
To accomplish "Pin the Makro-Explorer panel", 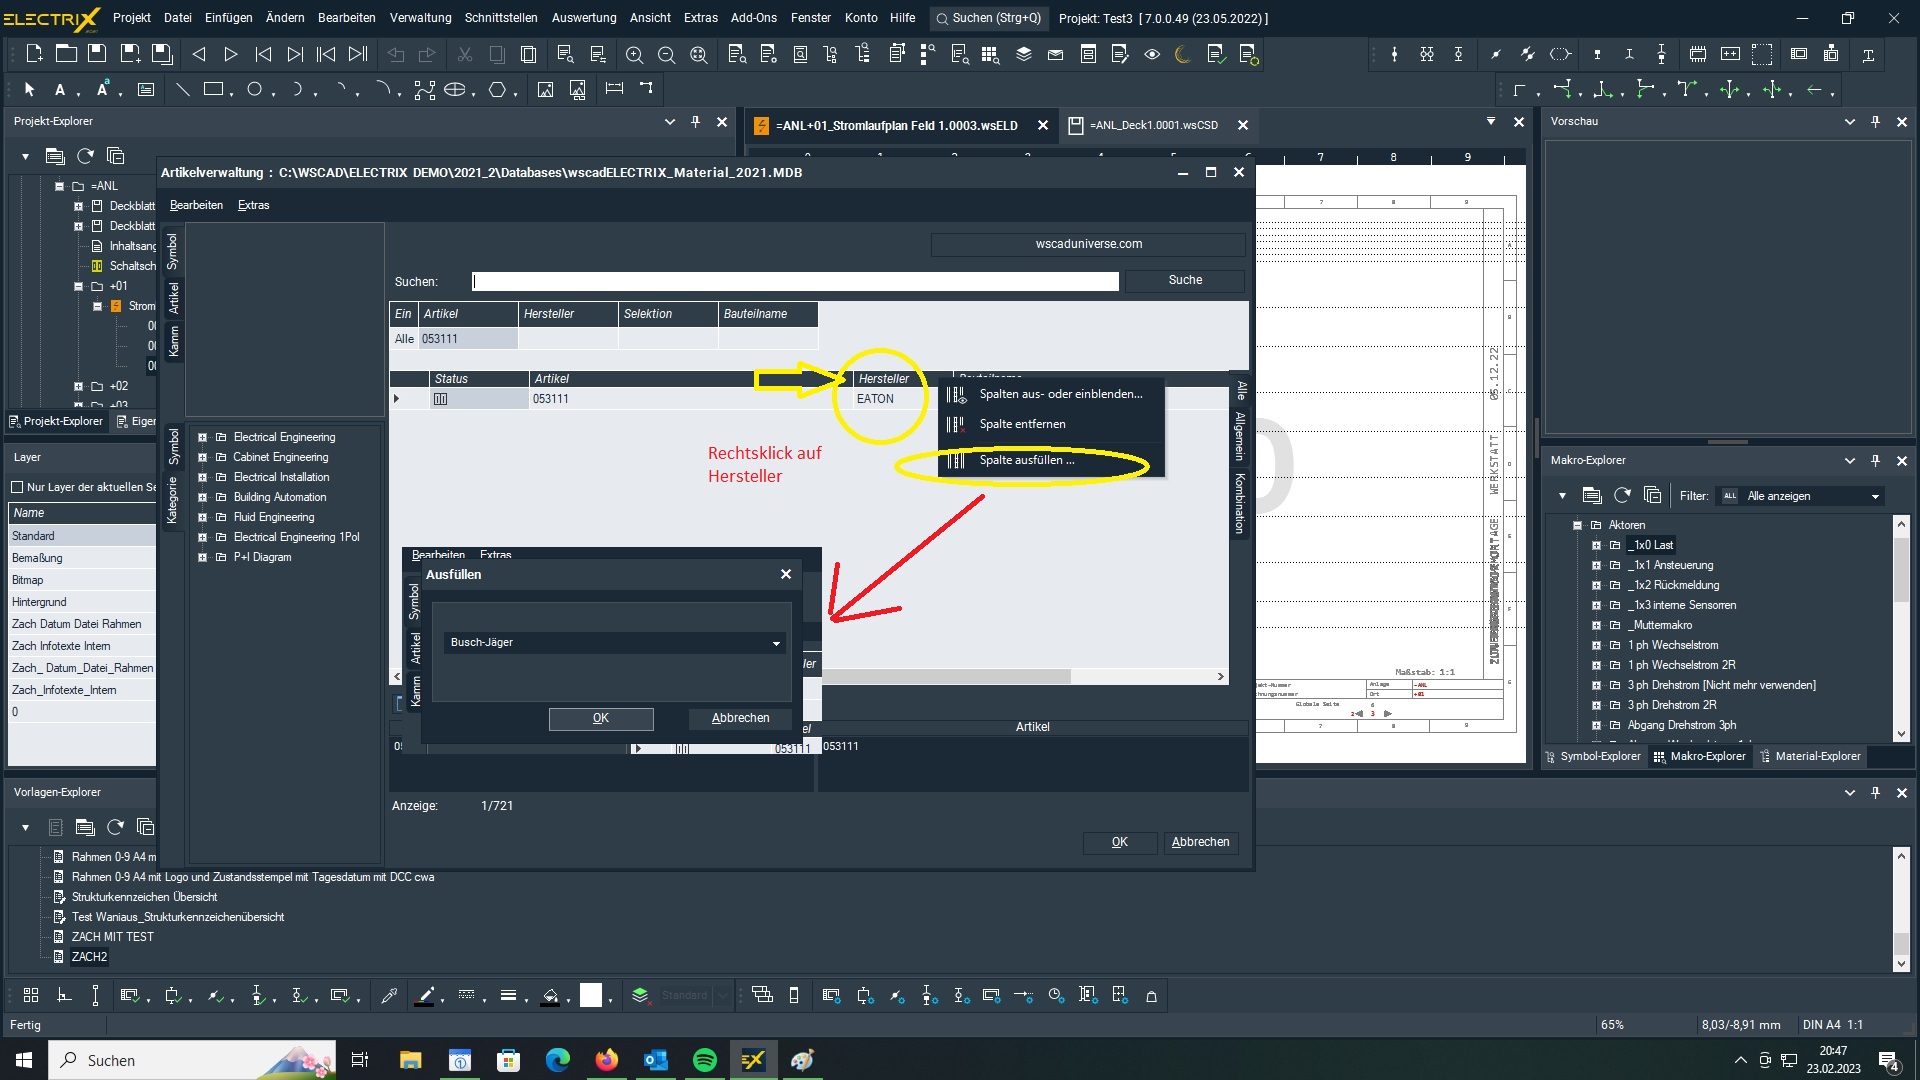I will click(x=1875, y=460).
